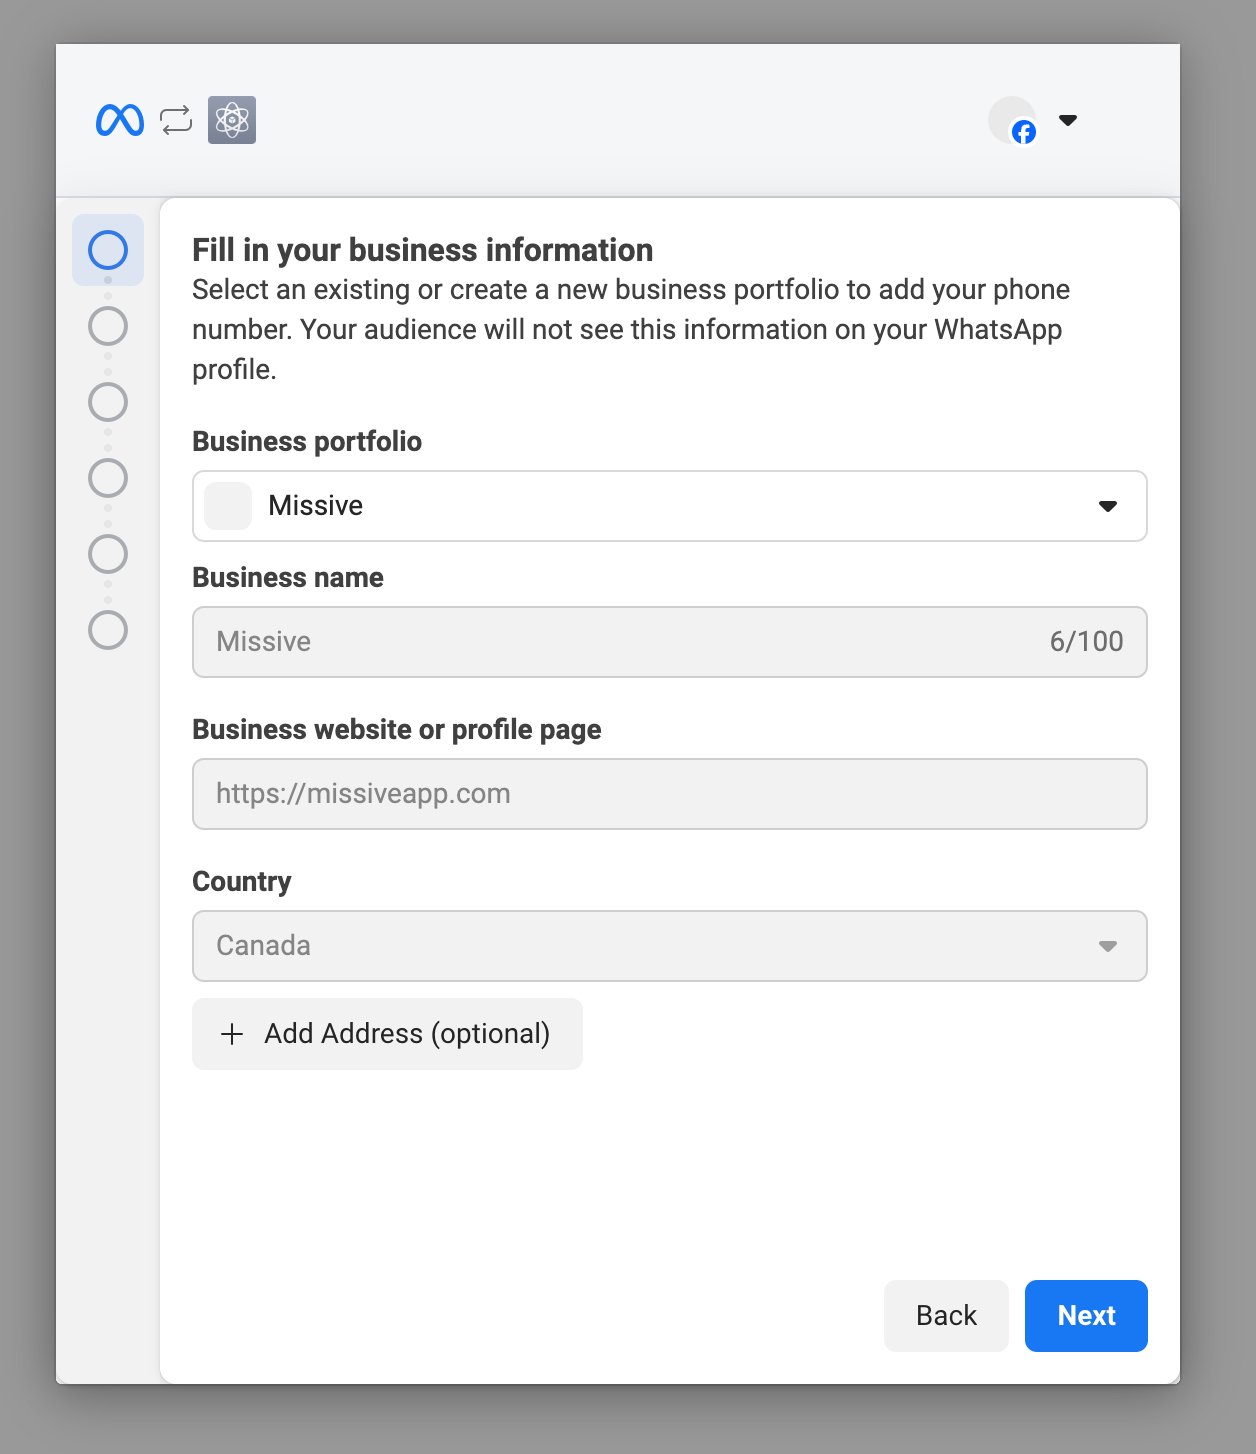This screenshot has width=1256, height=1454.
Task: Click the Meta logo in the header
Action: coord(119,120)
